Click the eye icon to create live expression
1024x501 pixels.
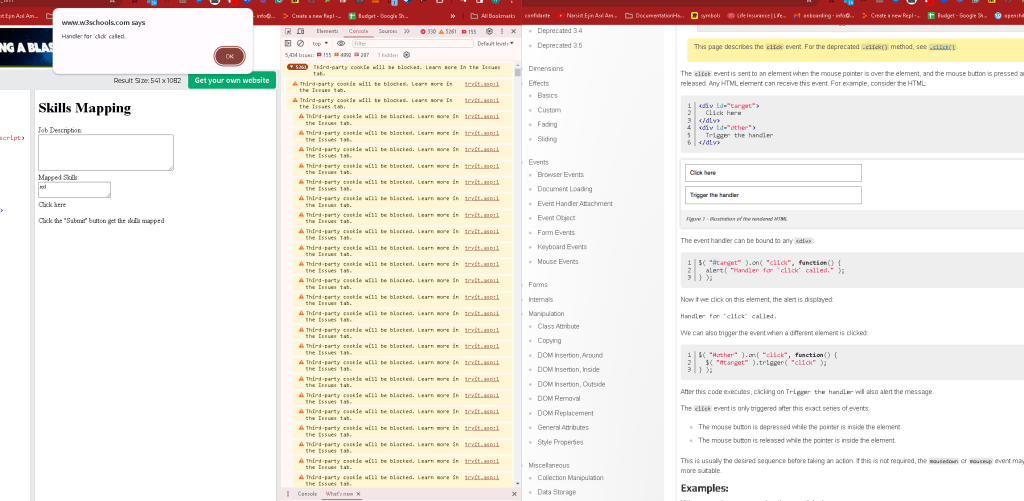[341, 44]
